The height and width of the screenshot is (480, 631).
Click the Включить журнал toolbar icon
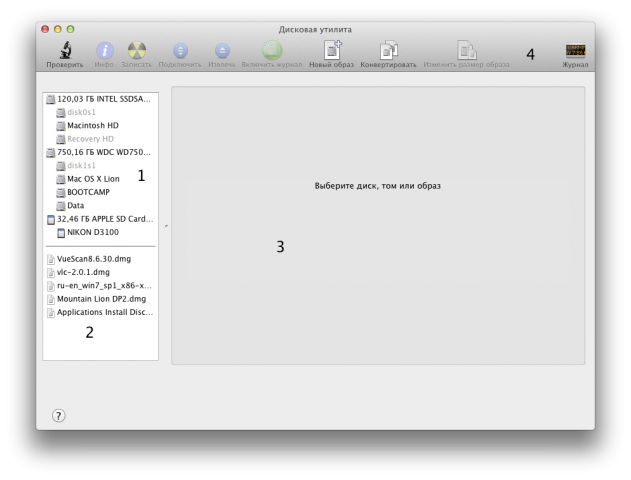click(x=271, y=50)
